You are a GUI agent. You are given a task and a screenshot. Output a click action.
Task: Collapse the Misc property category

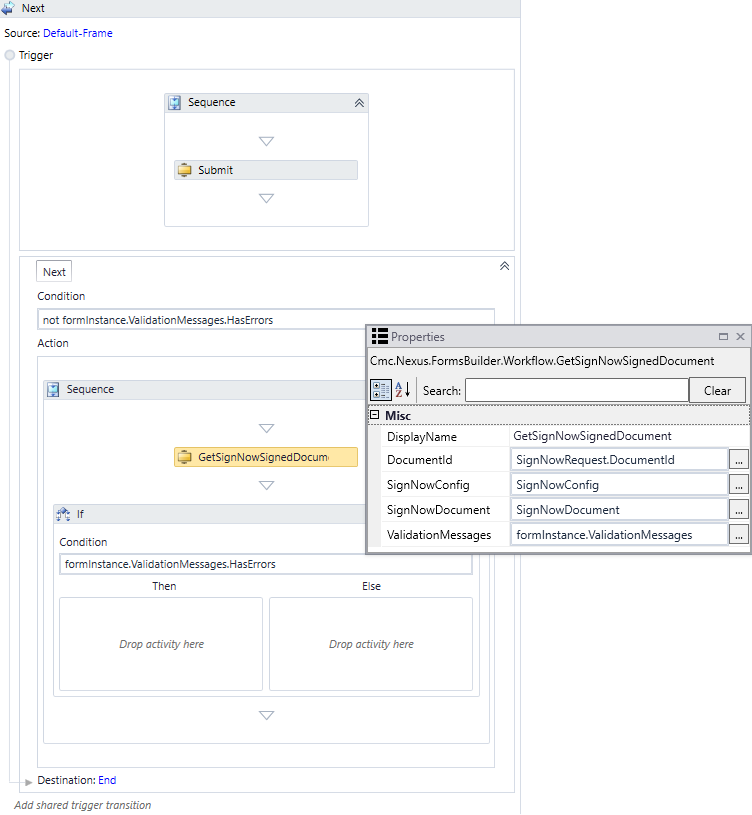point(375,415)
